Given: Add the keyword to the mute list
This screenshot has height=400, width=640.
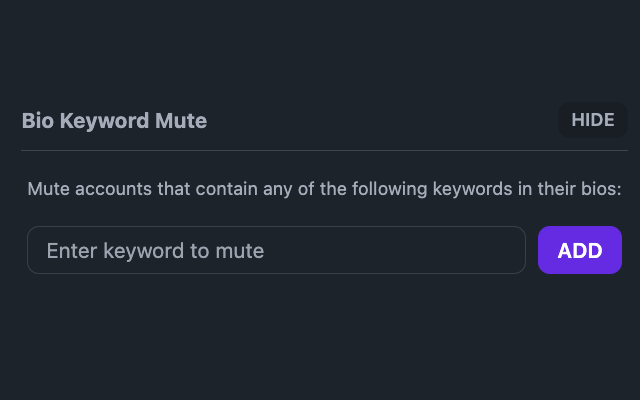Looking at the screenshot, I should 580,250.
